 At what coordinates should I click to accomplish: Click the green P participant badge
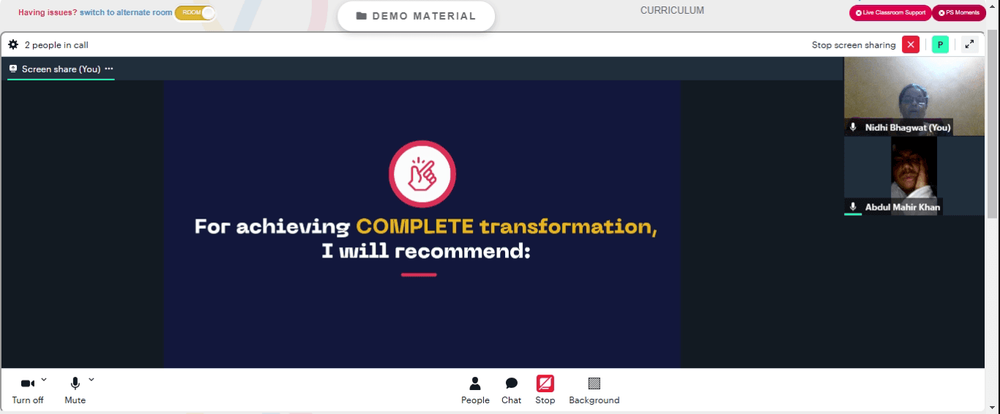940,45
